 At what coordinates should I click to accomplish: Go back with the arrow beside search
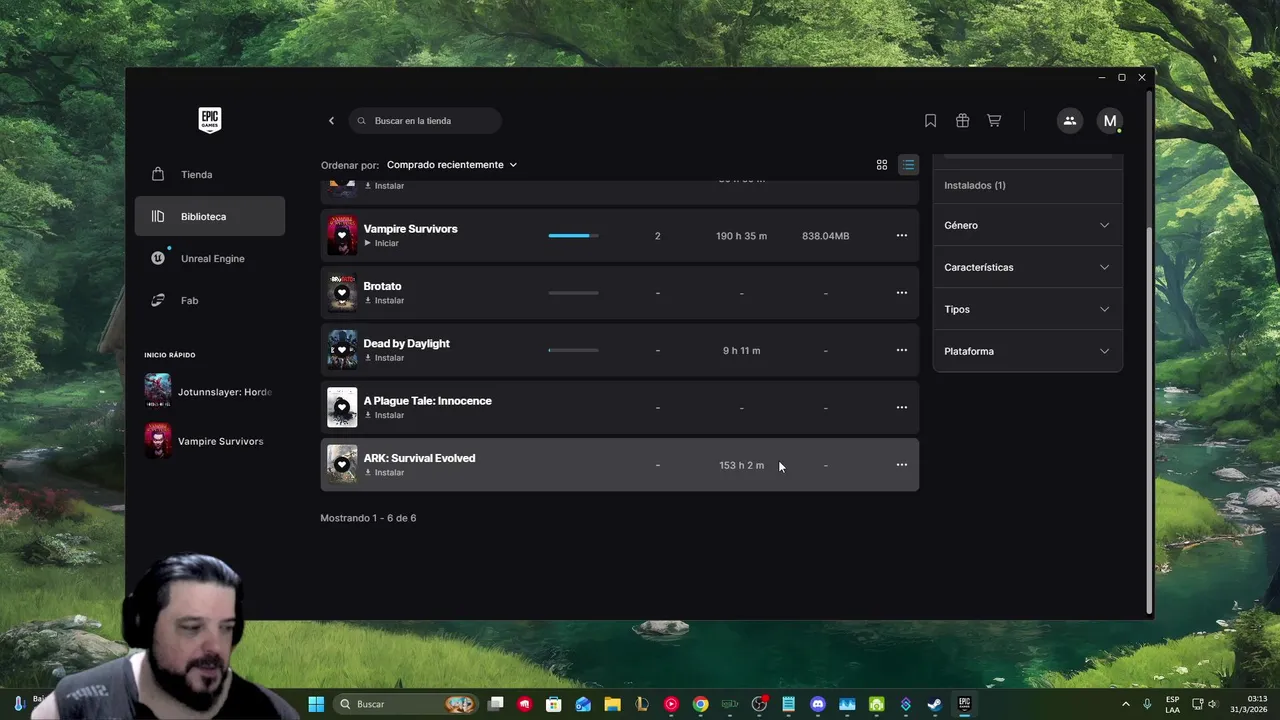pyautogui.click(x=332, y=121)
